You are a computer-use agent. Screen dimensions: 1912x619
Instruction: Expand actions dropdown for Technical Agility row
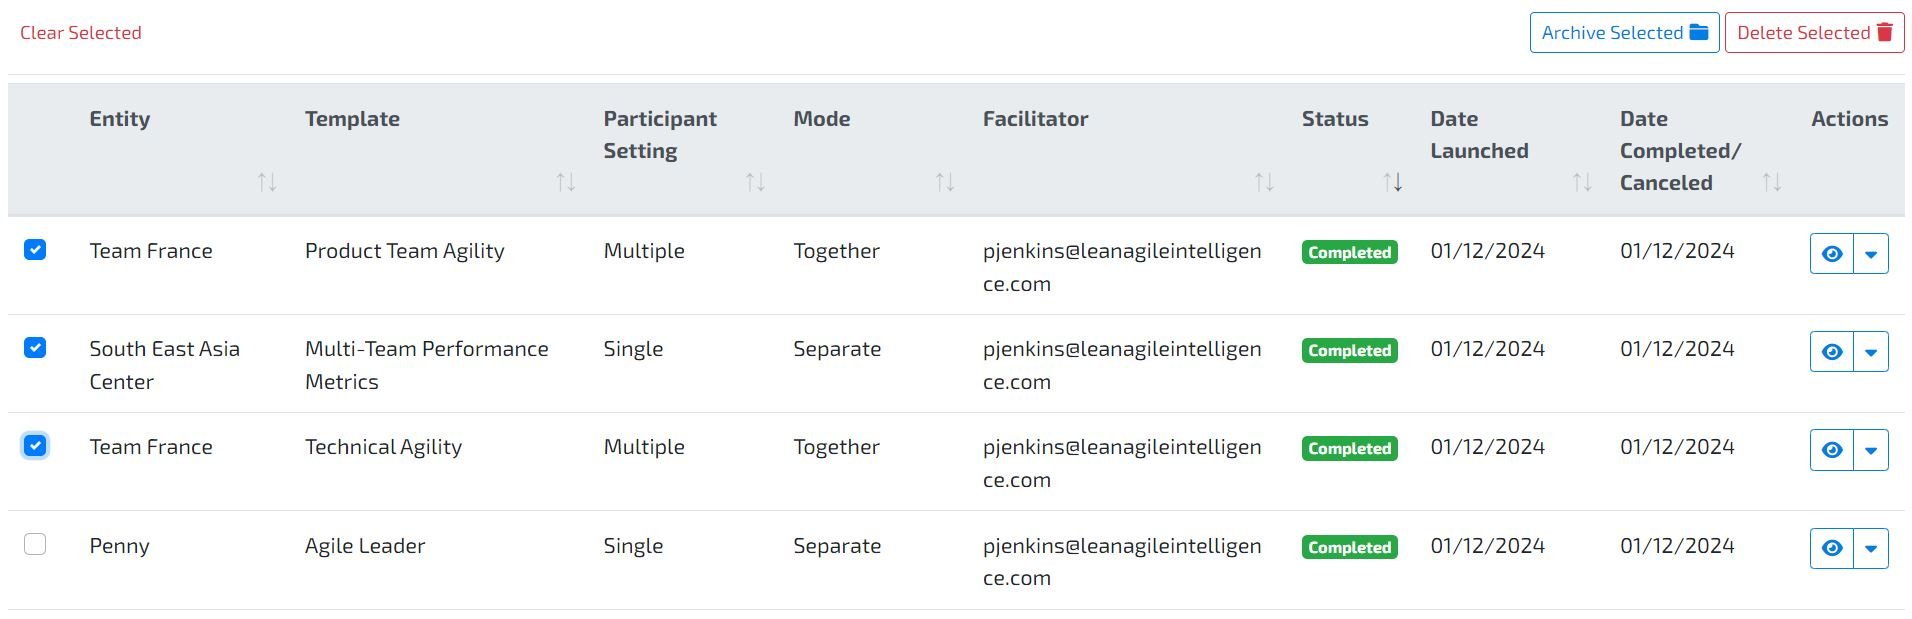(1871, 450)
